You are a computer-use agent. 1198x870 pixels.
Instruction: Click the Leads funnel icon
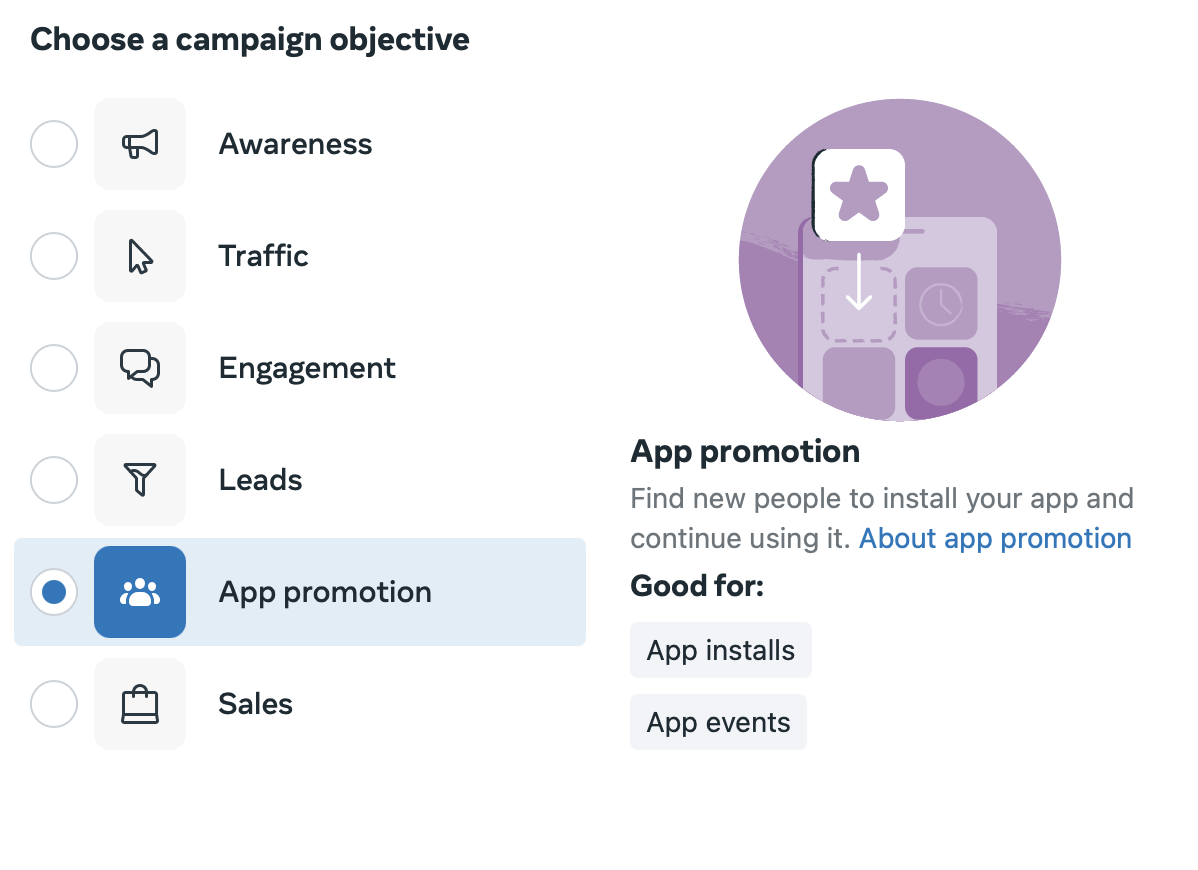point(140,480)
